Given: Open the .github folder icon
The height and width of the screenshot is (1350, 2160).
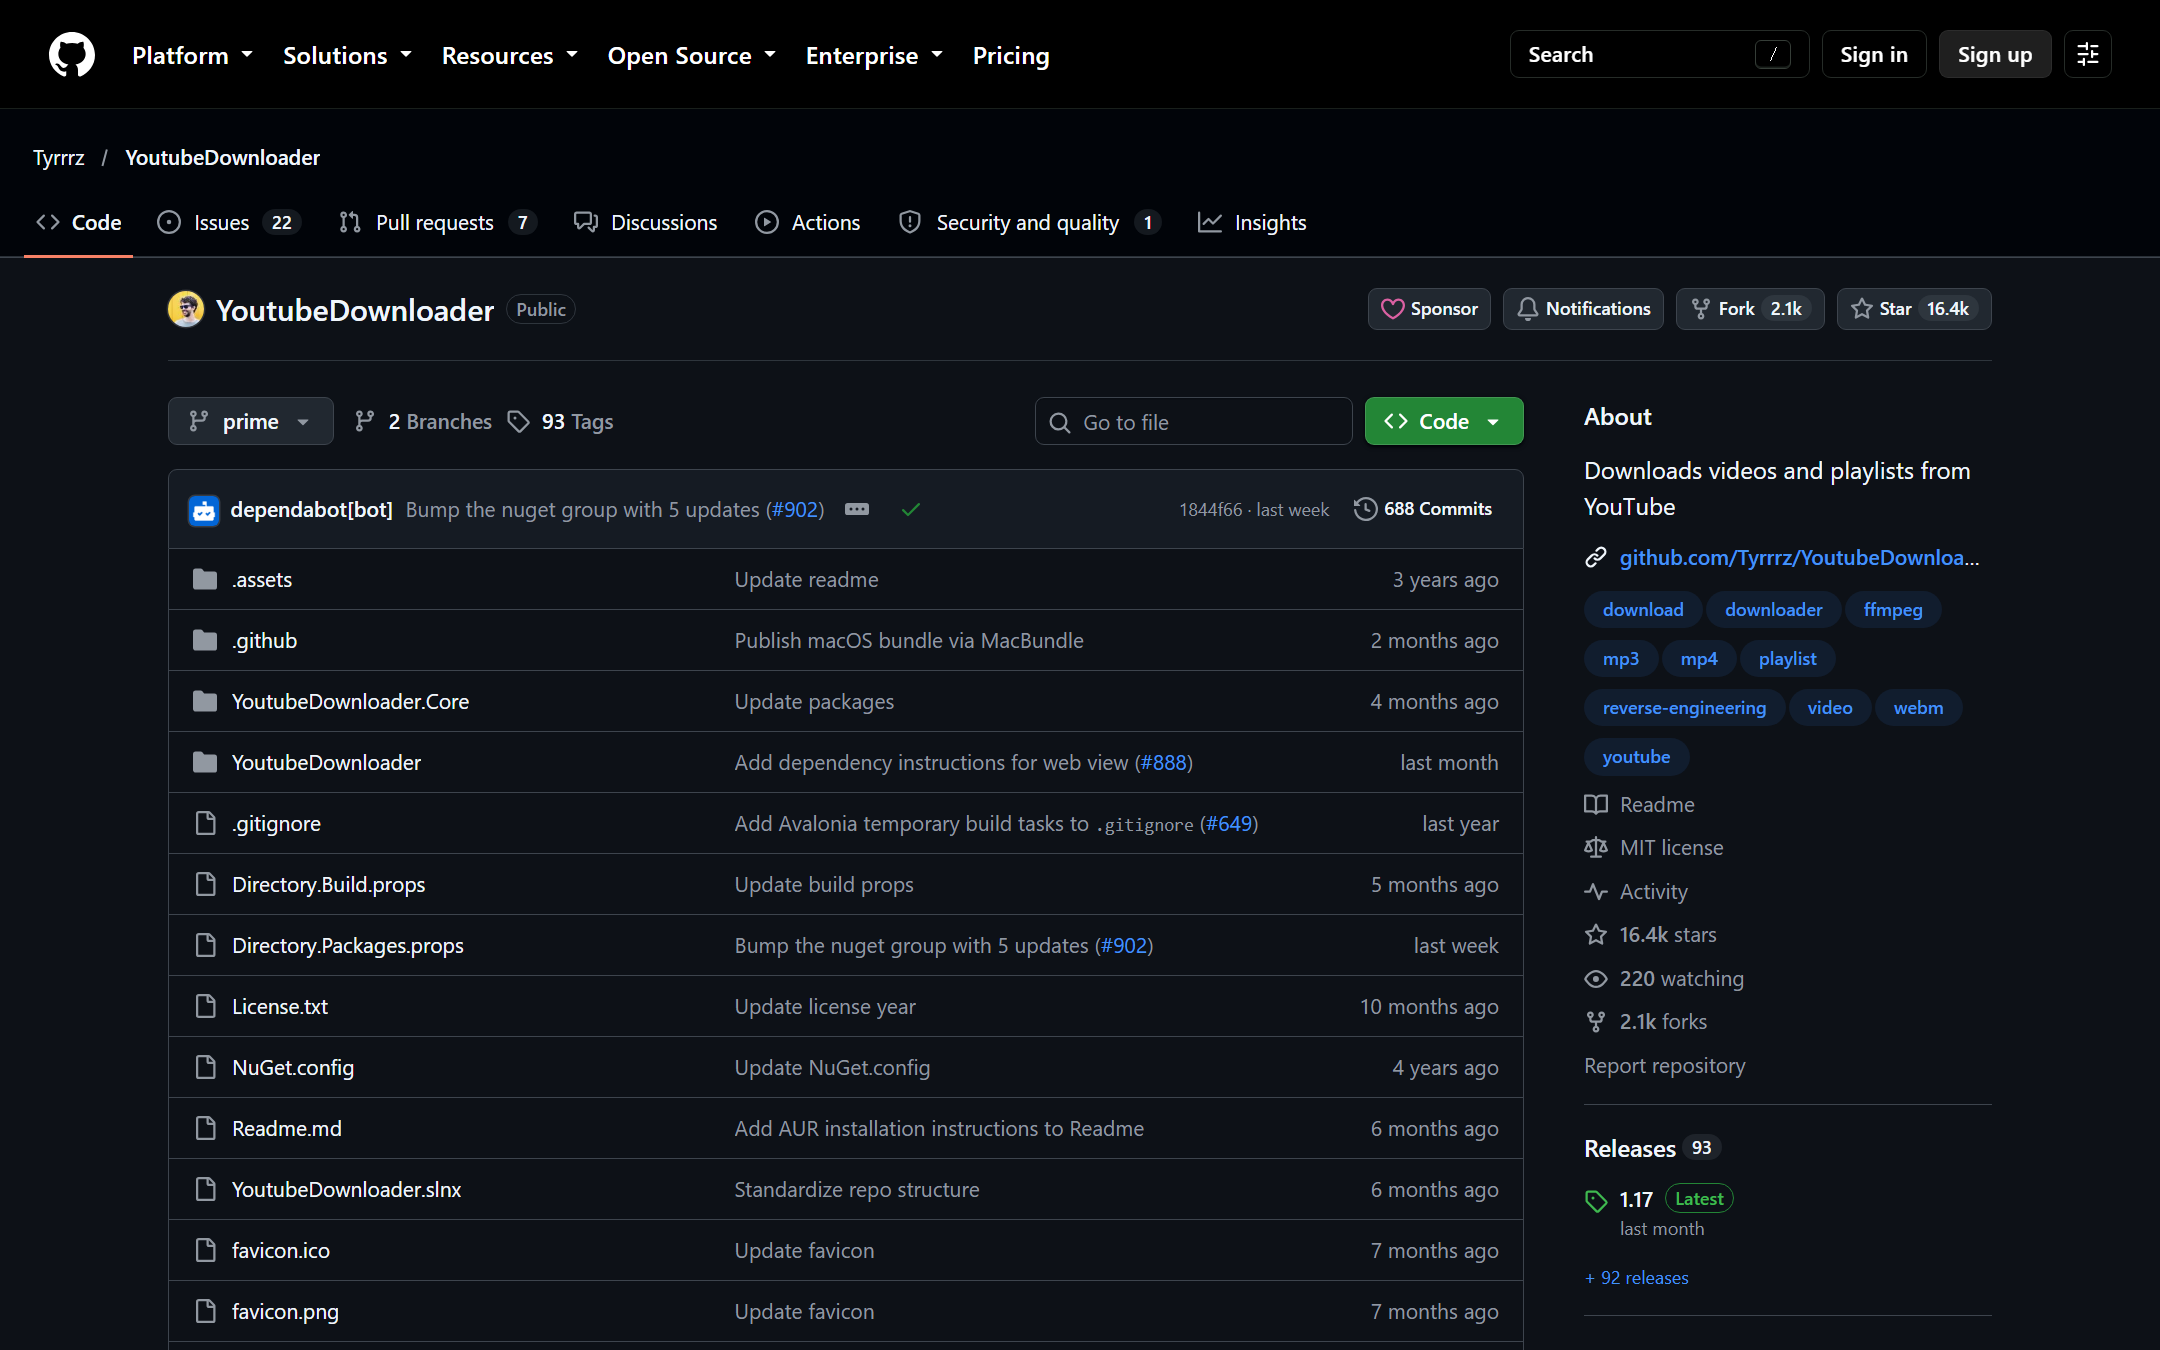Looking at the screenshot, I should point(205,640).
